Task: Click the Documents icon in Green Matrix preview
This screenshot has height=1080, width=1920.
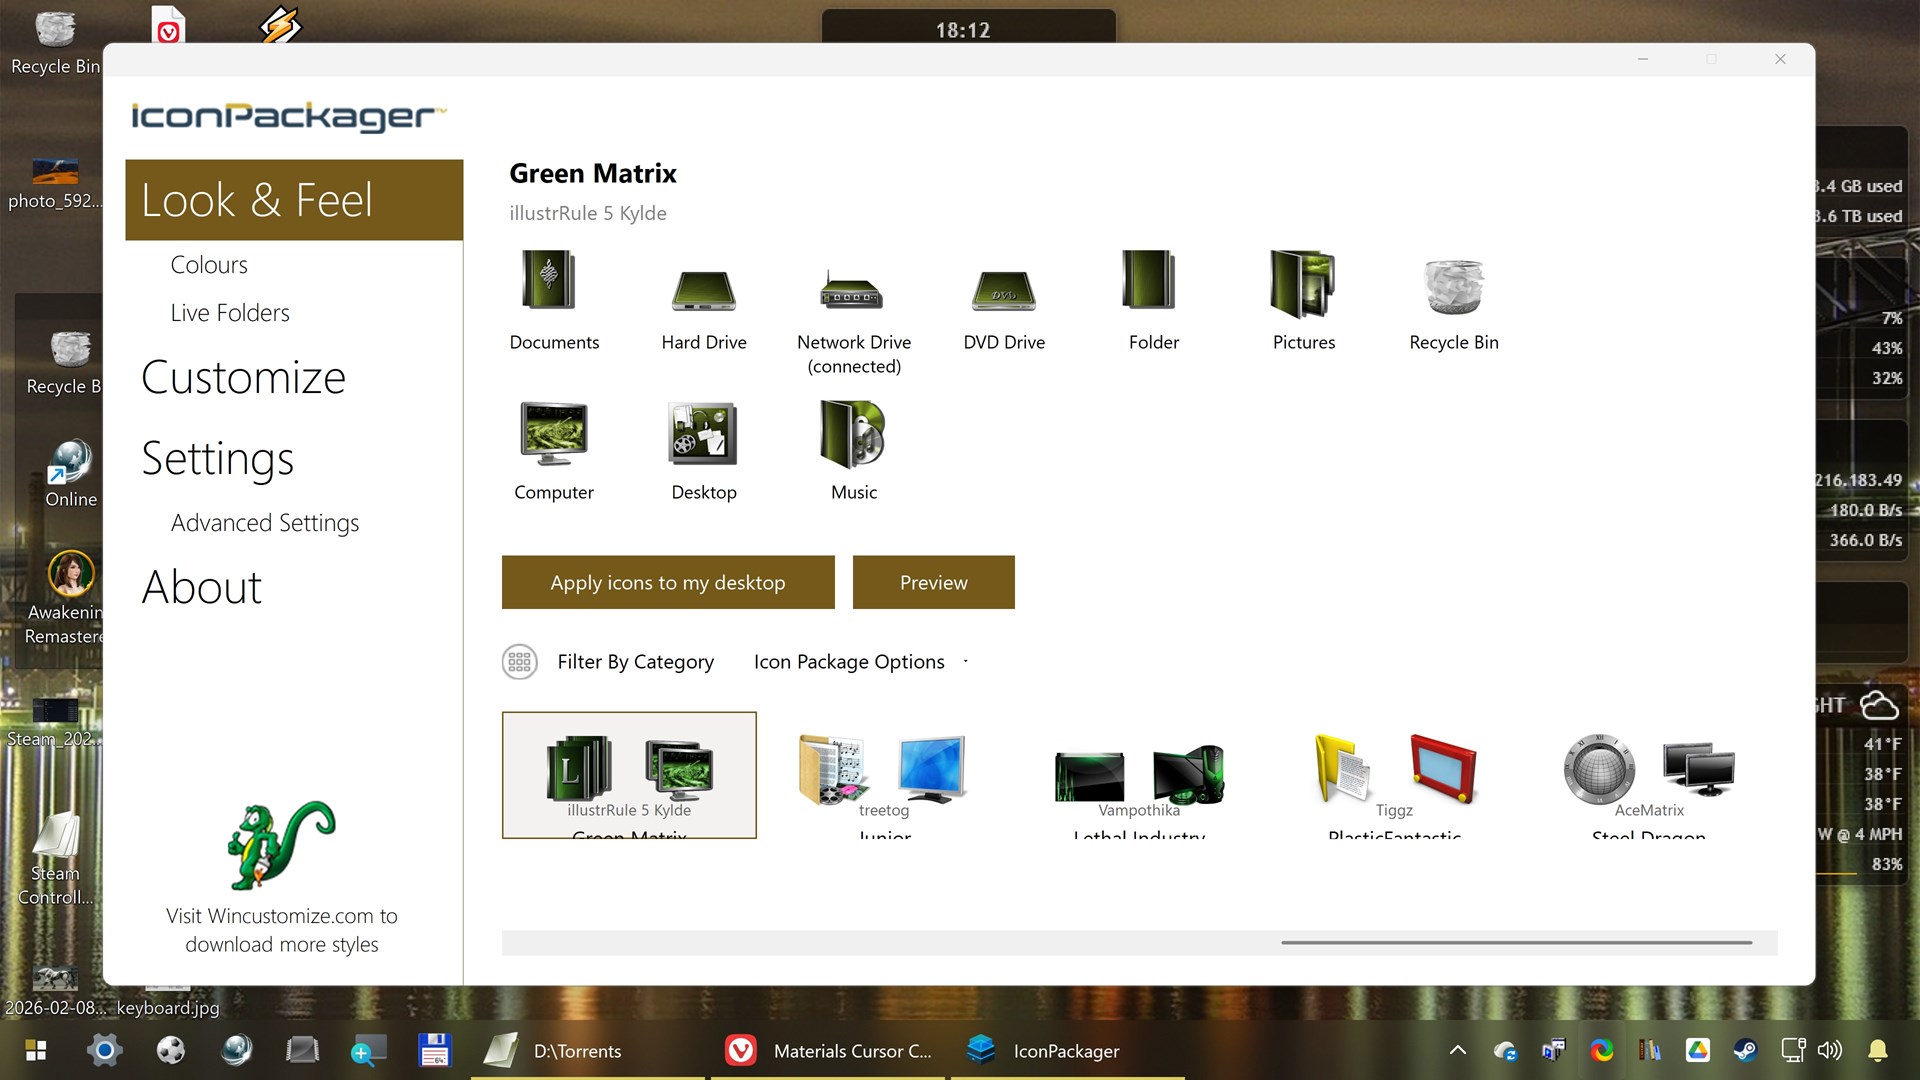Action: click(x=549, y=281)
